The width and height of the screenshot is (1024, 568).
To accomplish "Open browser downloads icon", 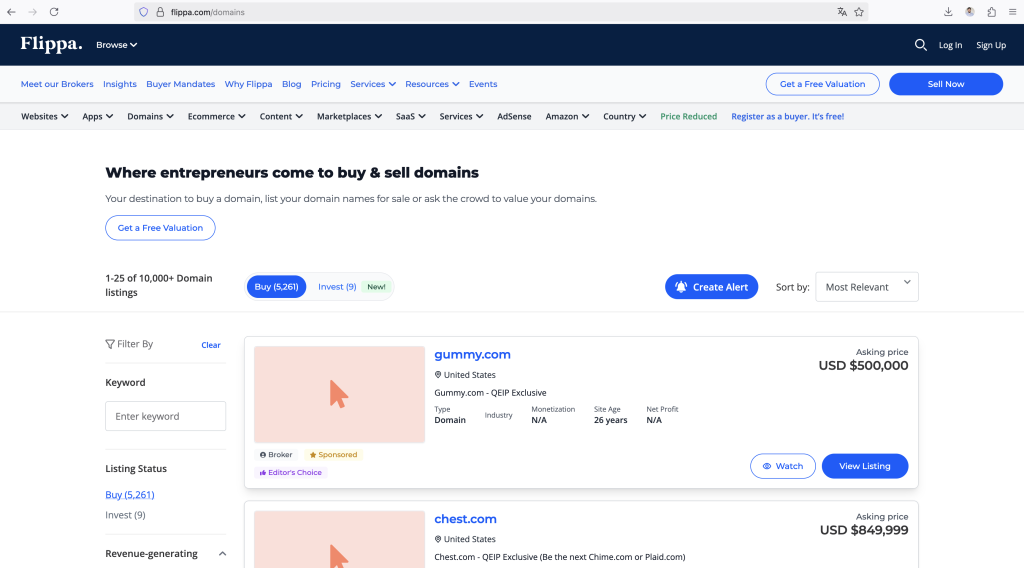I will point(948,12).
